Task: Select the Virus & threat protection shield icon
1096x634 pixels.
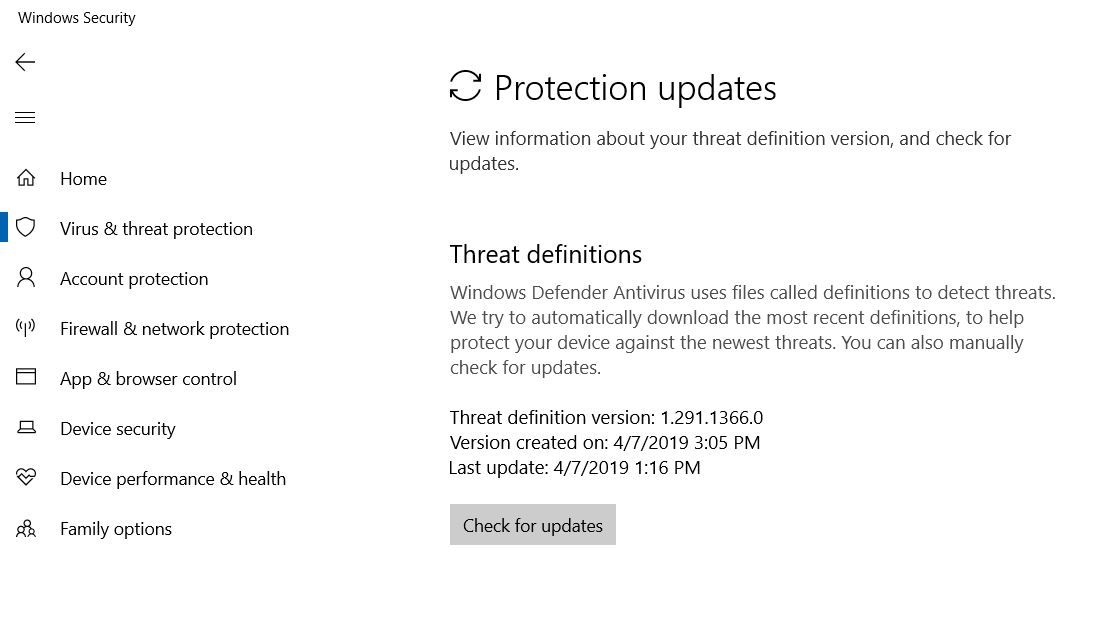Action: pyautogui.click(x=26, y=228)
